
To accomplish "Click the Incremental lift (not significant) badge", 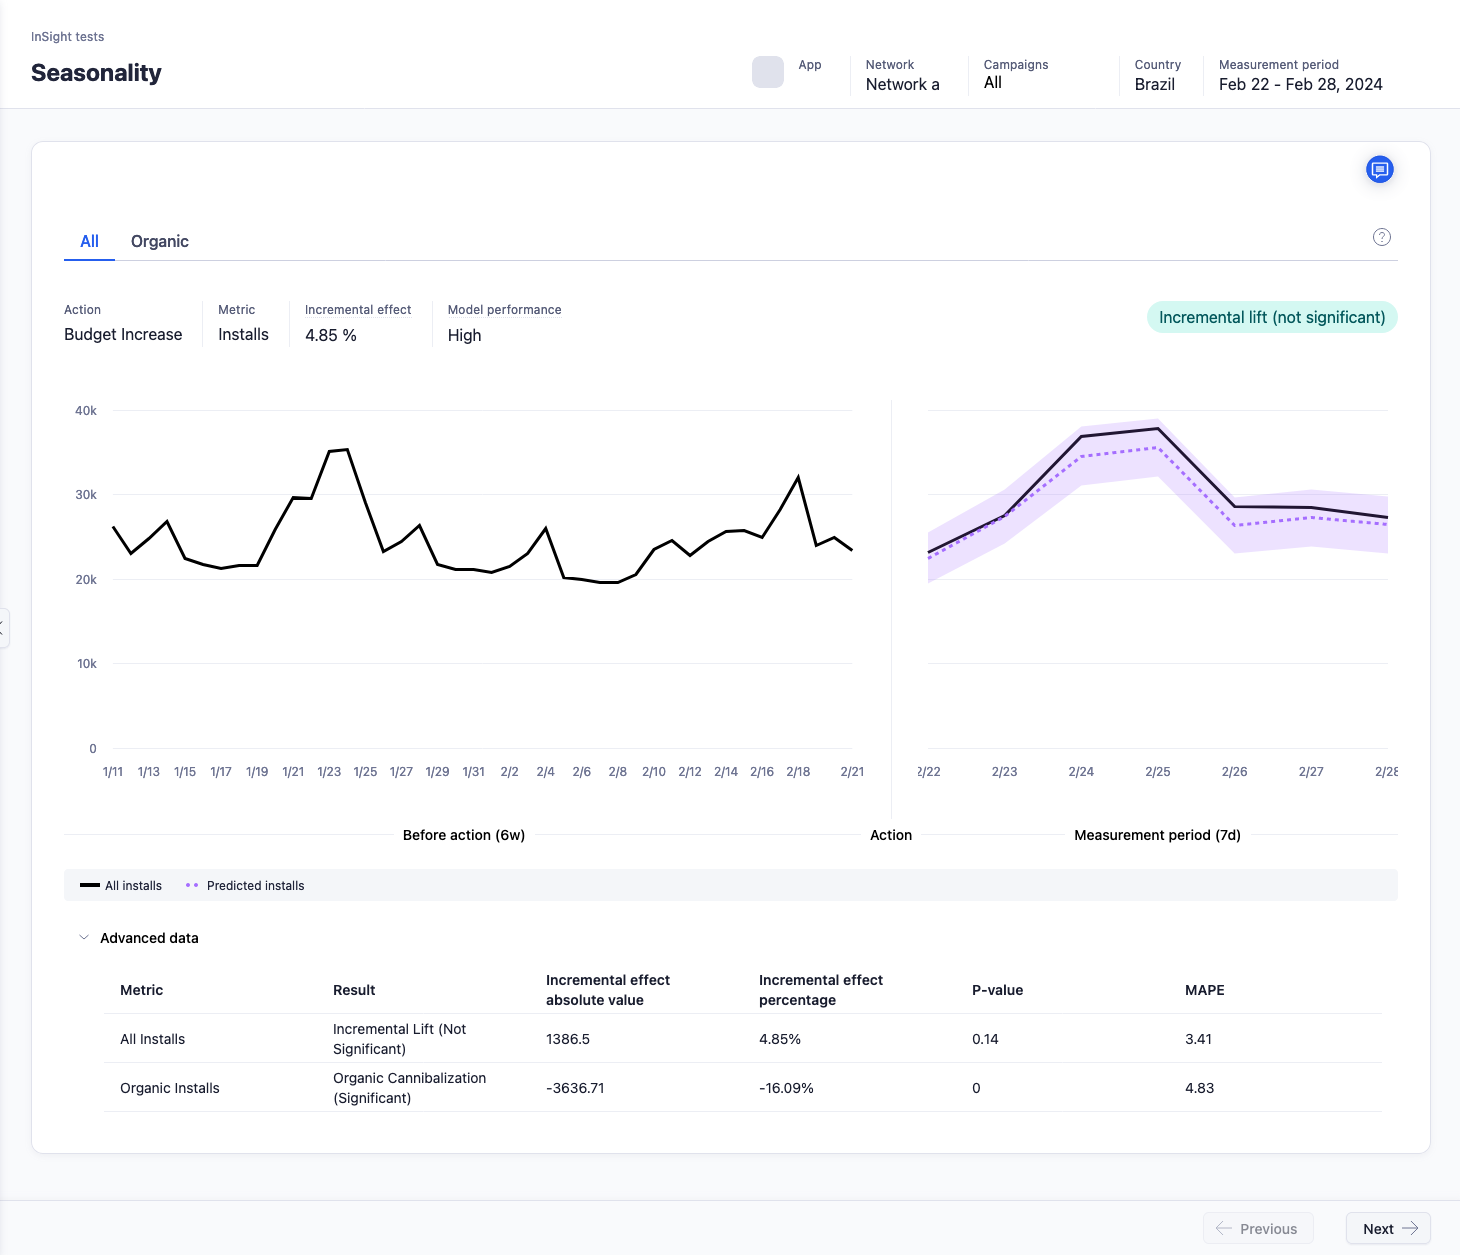I will click(1271, 317).
